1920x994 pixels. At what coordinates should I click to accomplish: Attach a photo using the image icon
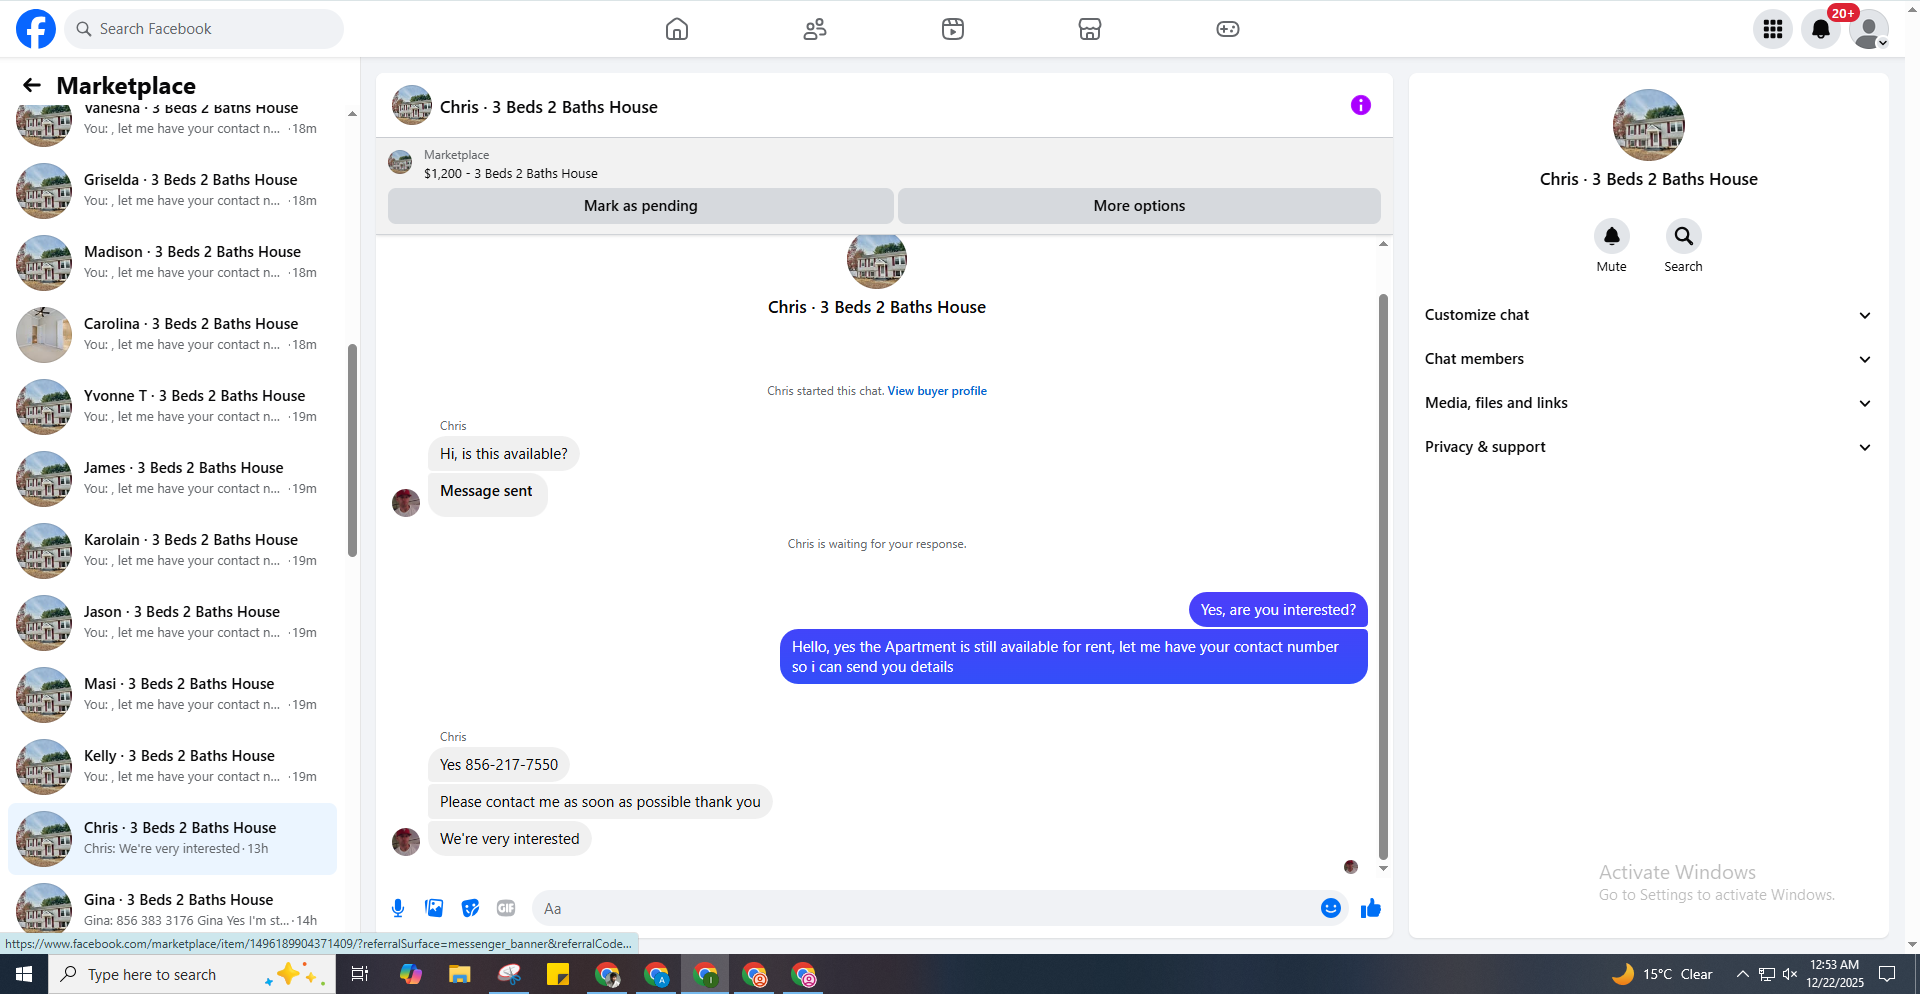click(434, 908)
